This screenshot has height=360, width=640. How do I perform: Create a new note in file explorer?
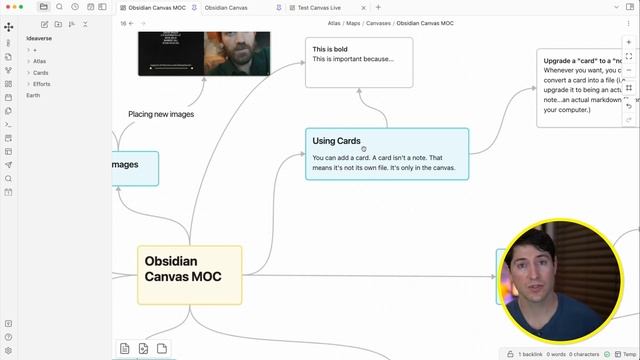point(44,24)
